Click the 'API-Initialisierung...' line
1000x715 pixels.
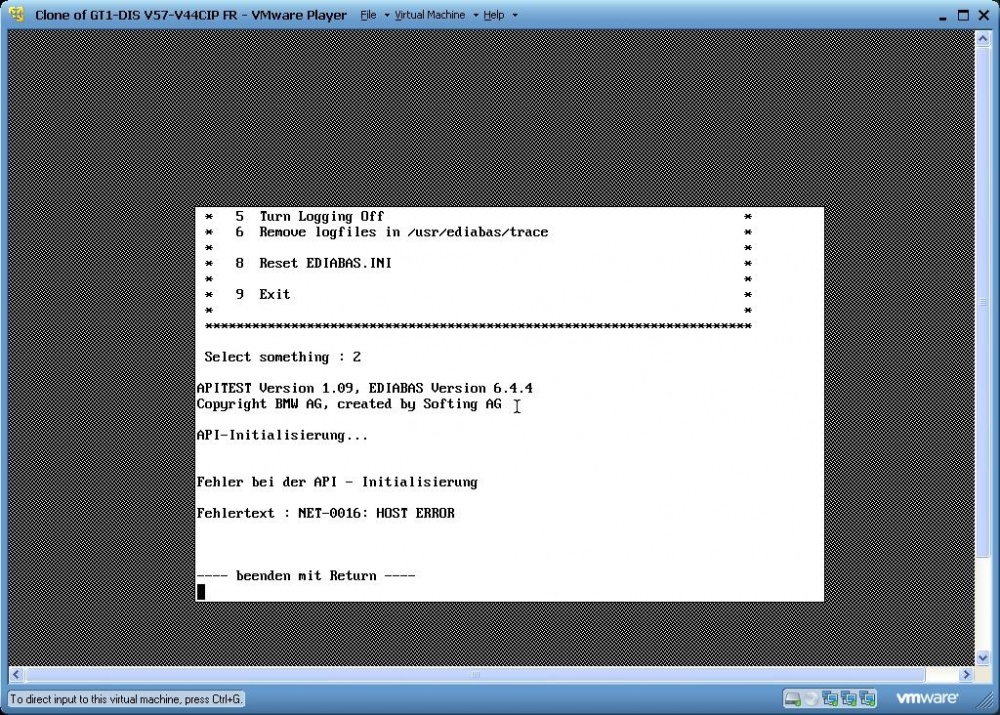[283, 435]
